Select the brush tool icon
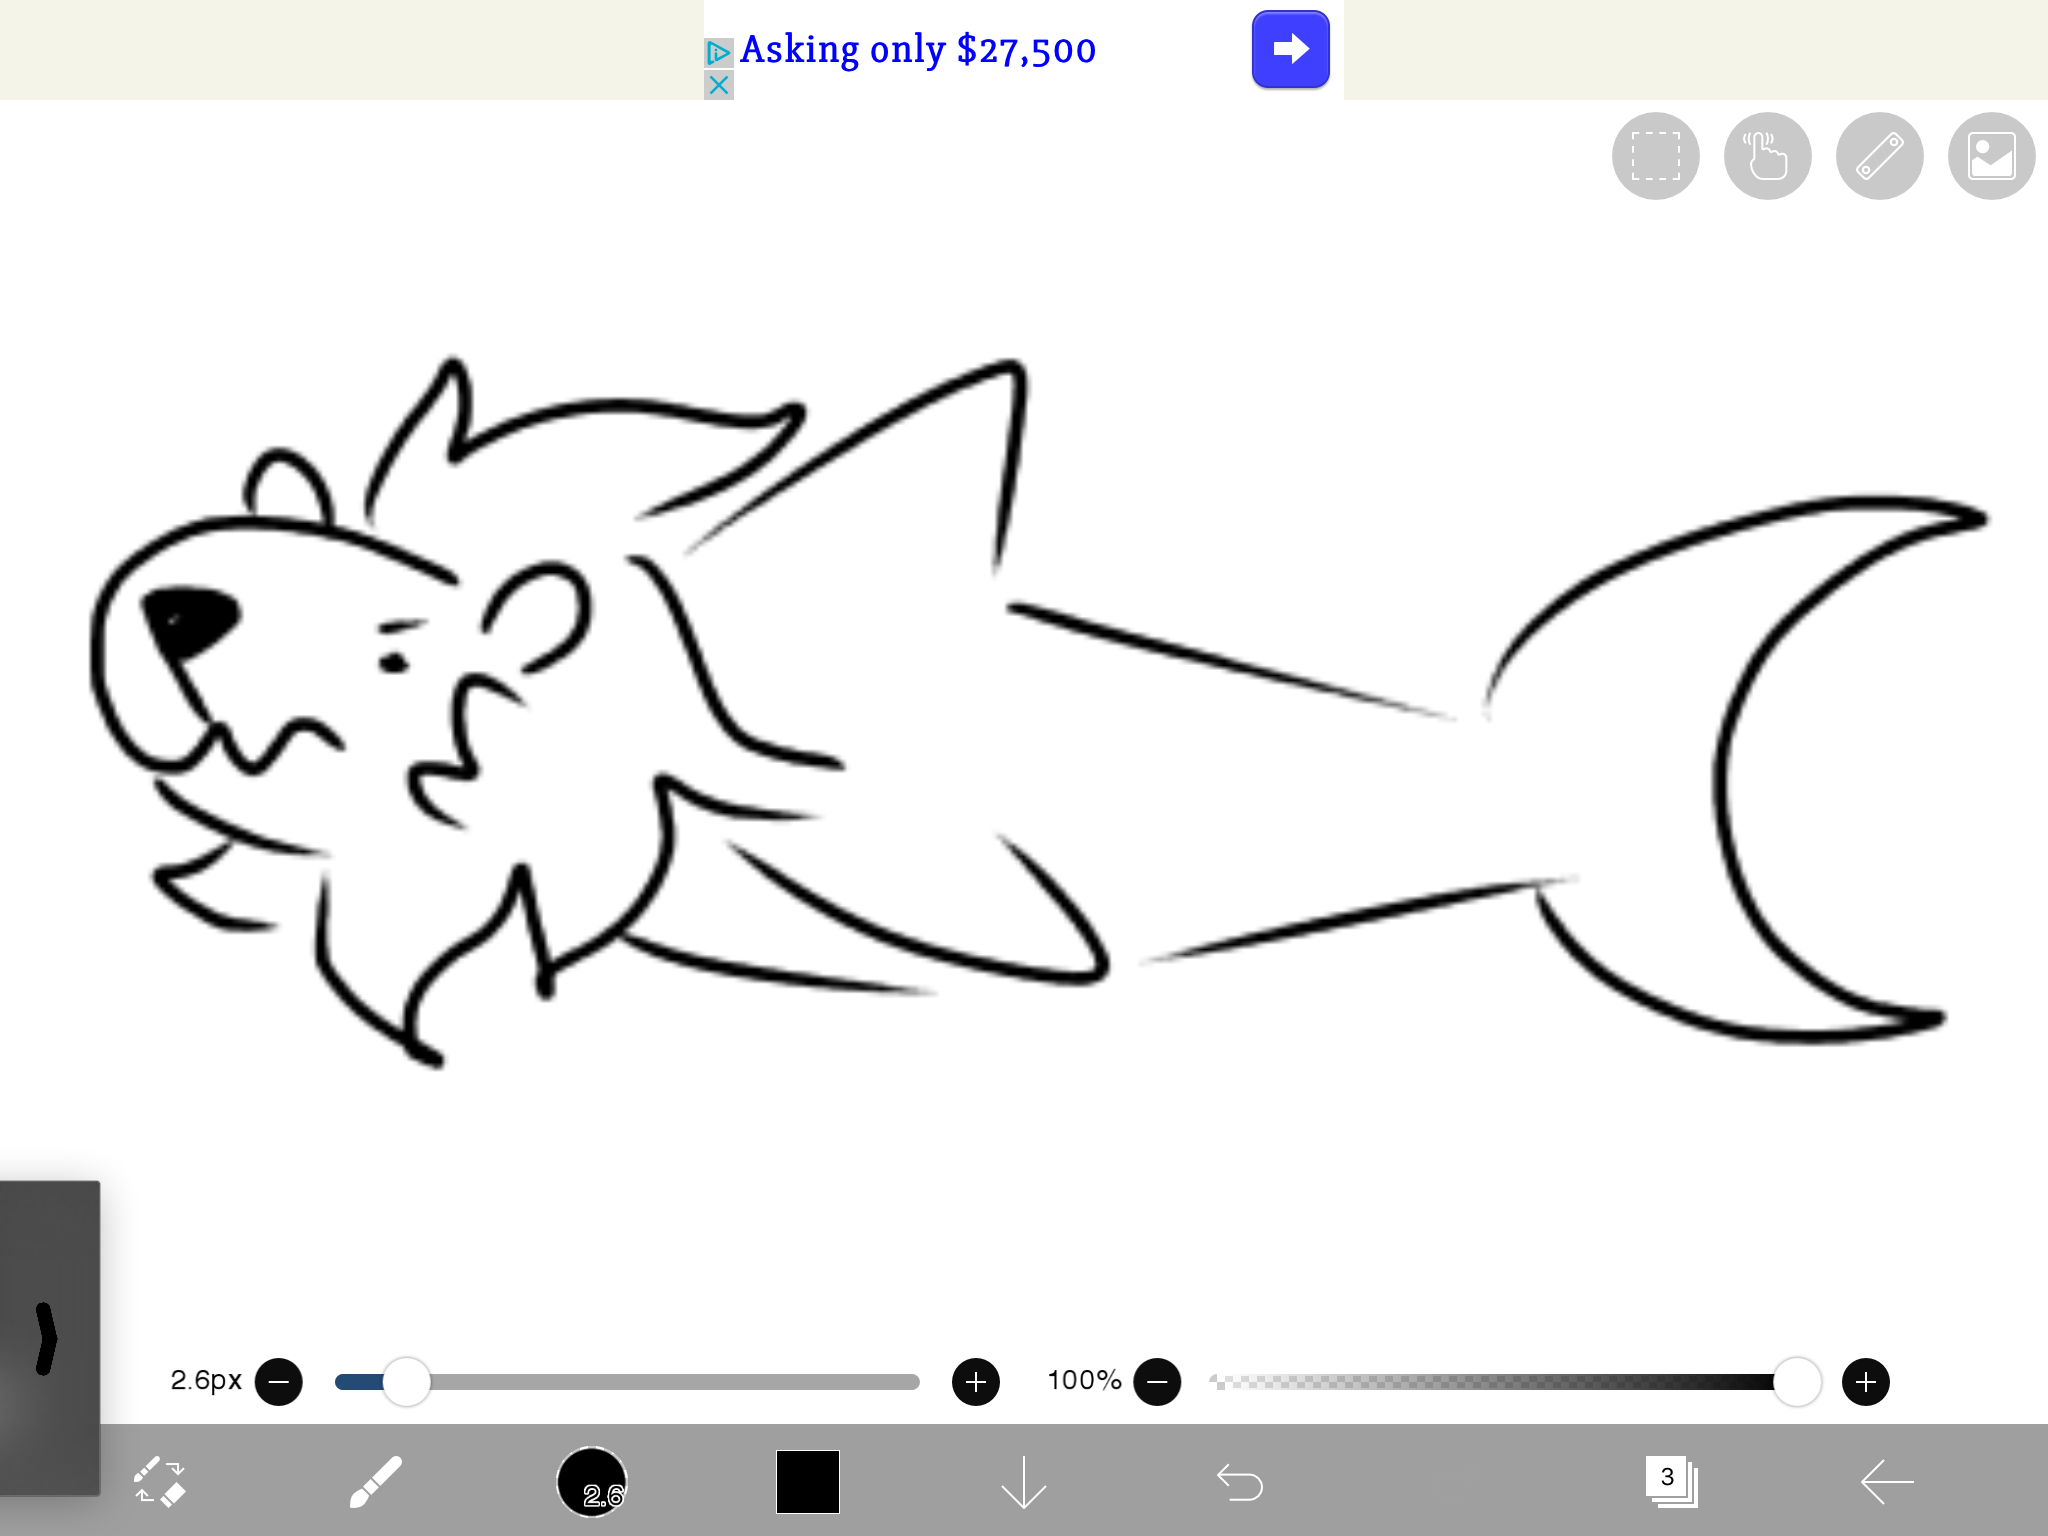The image size is (2048, 1536). point(376,1481)
